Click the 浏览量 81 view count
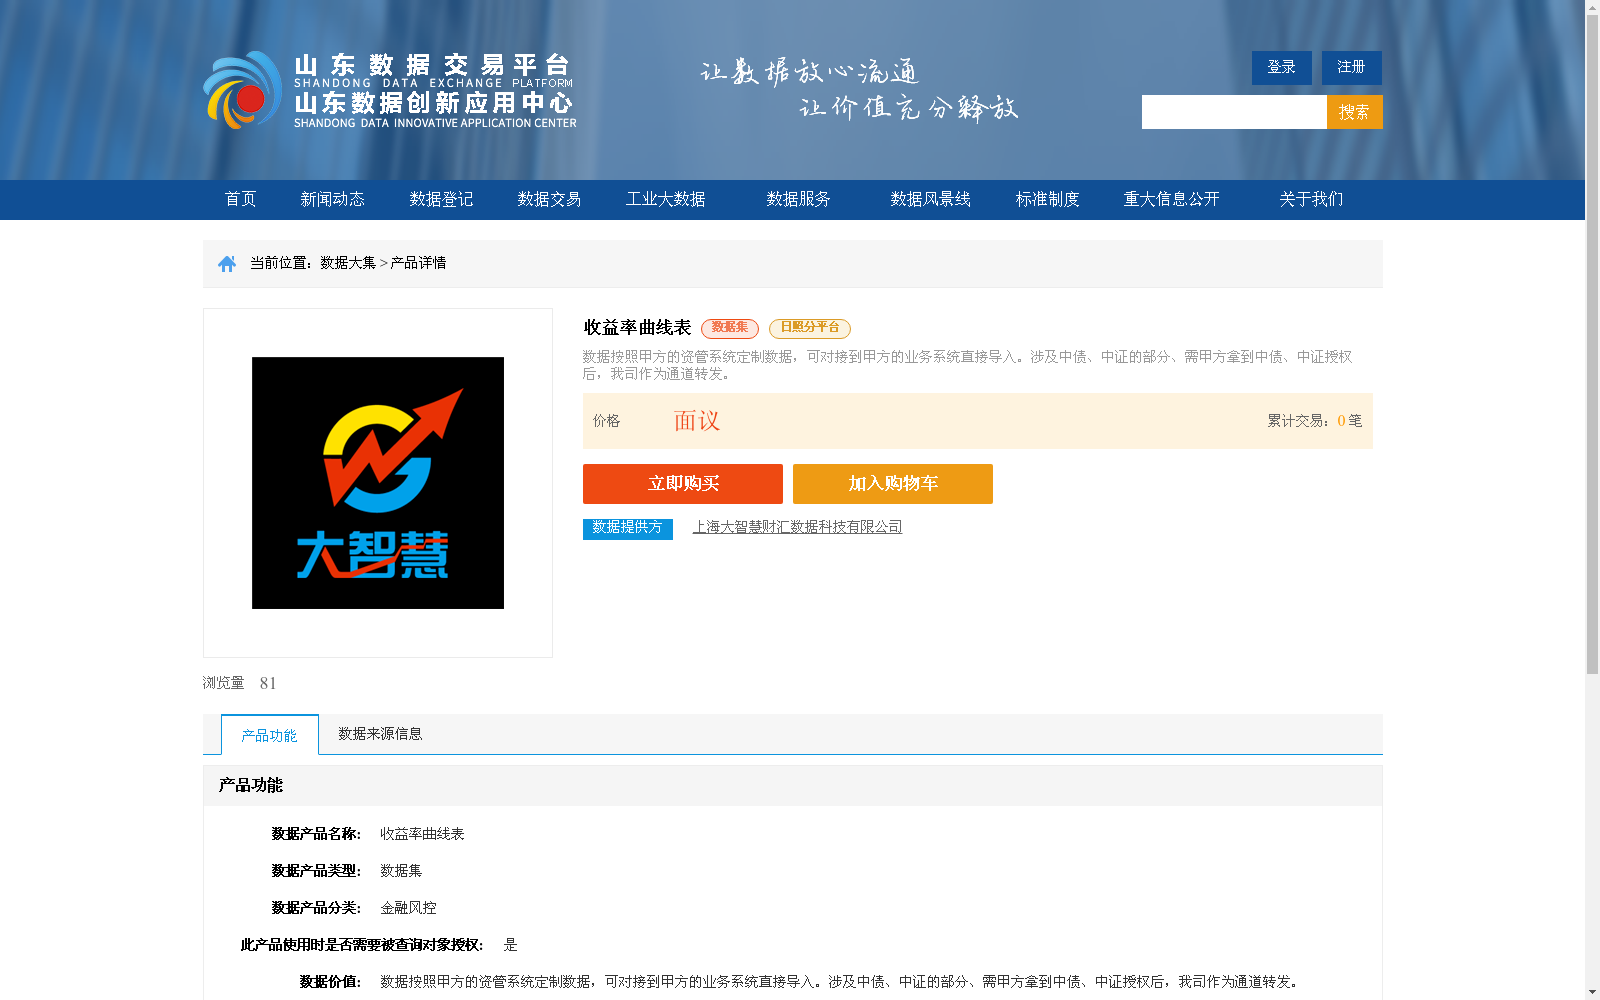The height and width of the screenshot is (1000, 1600). pyautogui.click(x=240, y=683)
